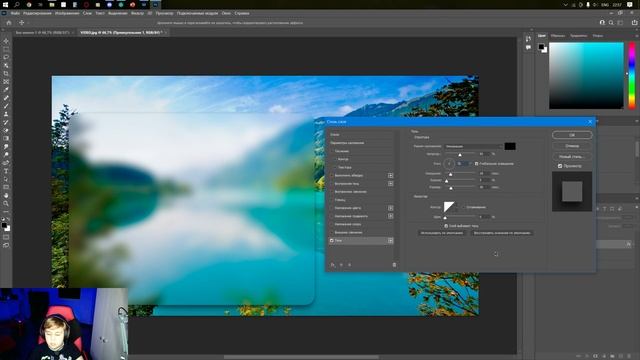Click OK in the Layer Style dialog
The width and height of the screenshot is (640, 360).
click(x=572, y=135)
